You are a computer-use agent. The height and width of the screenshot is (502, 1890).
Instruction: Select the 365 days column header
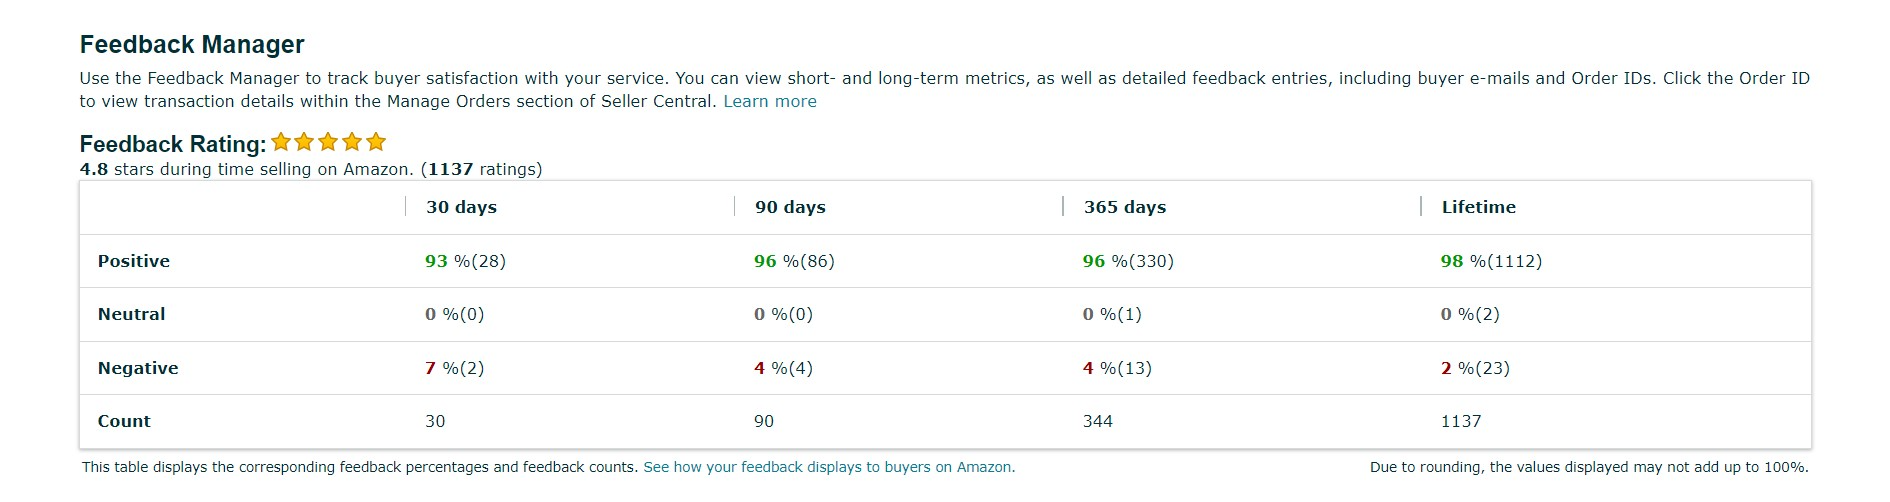coord(1125,207)
